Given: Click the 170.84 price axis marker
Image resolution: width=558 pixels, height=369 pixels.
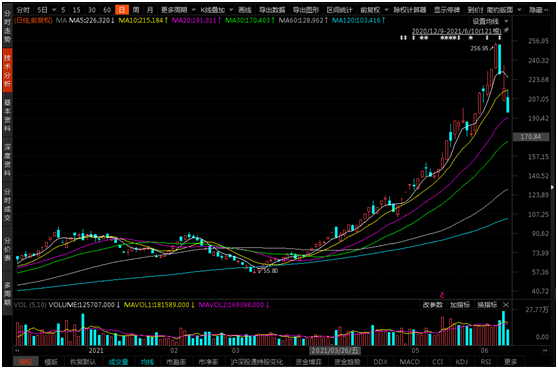Looking at the screenshot, I should pos(531,137).
